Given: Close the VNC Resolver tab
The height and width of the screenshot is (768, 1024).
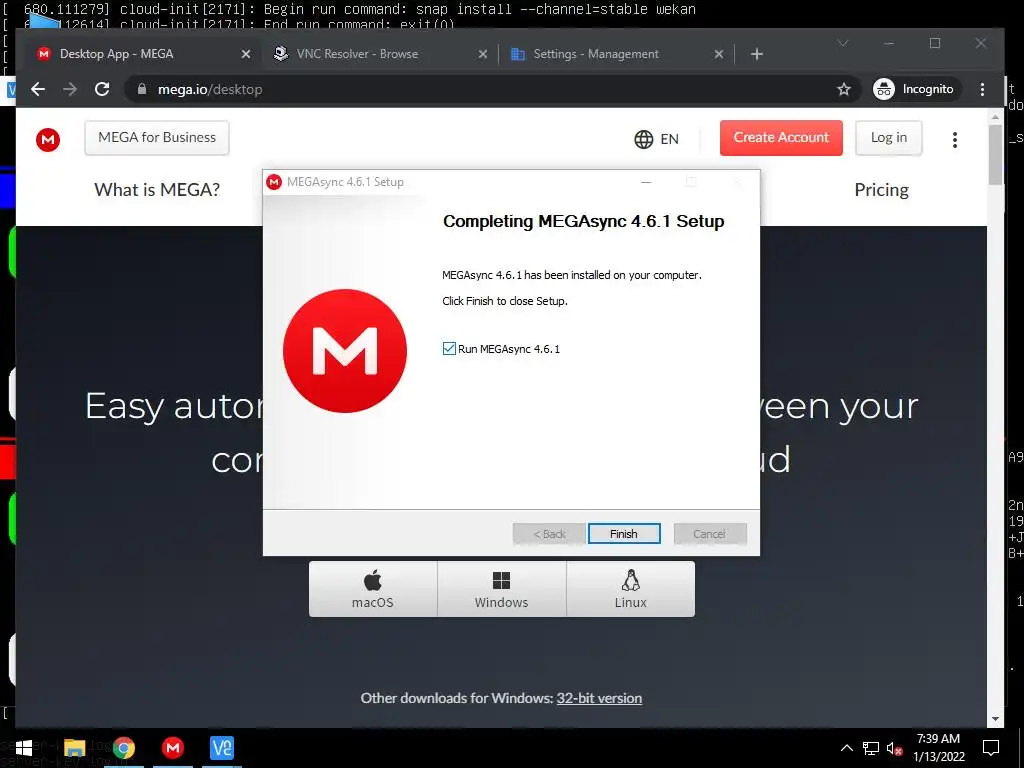Looking at the screenshot, I should [483, 54].
